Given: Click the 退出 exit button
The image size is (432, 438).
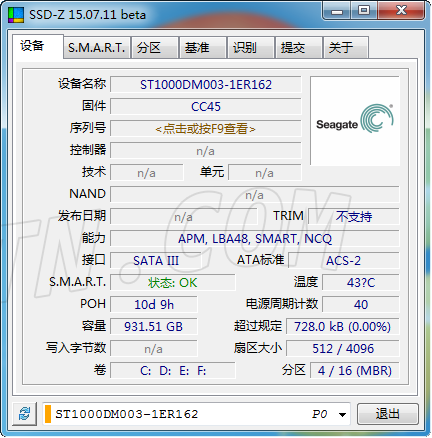Looking at the screenshot, I should [388, 414].
